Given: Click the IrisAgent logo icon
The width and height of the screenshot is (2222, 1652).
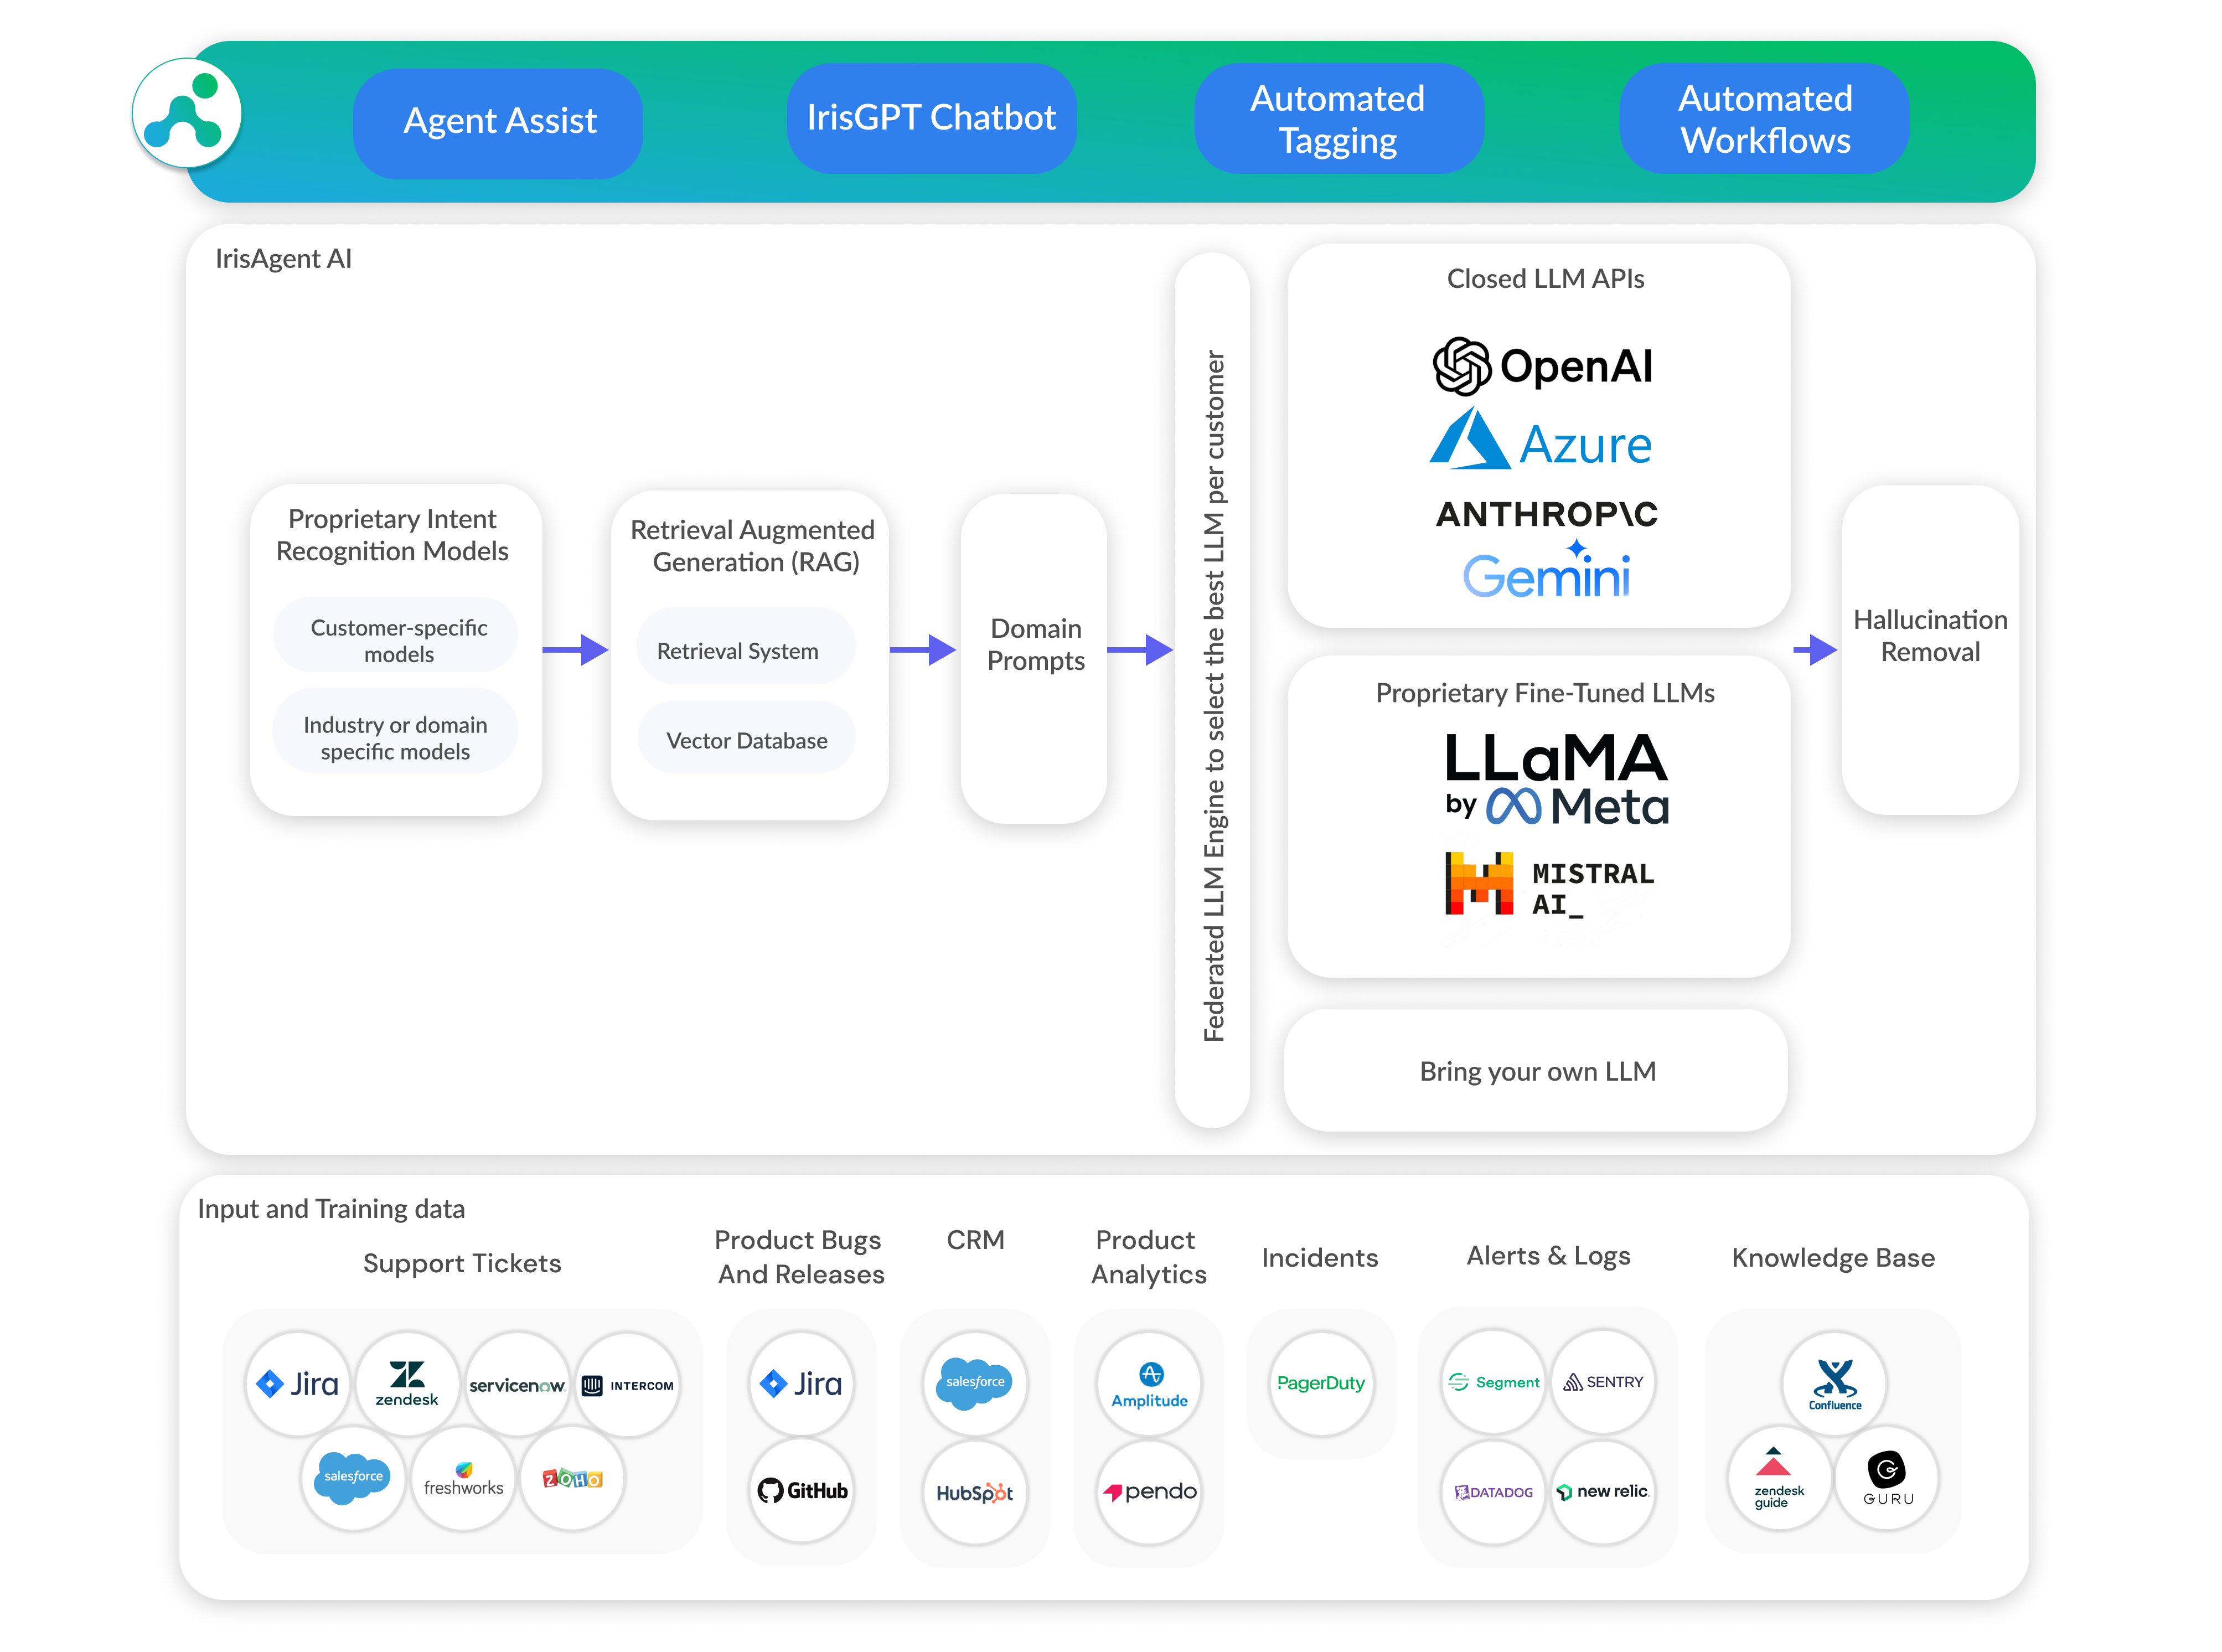Looking at the screenshot, I should [x=187, y=113].
